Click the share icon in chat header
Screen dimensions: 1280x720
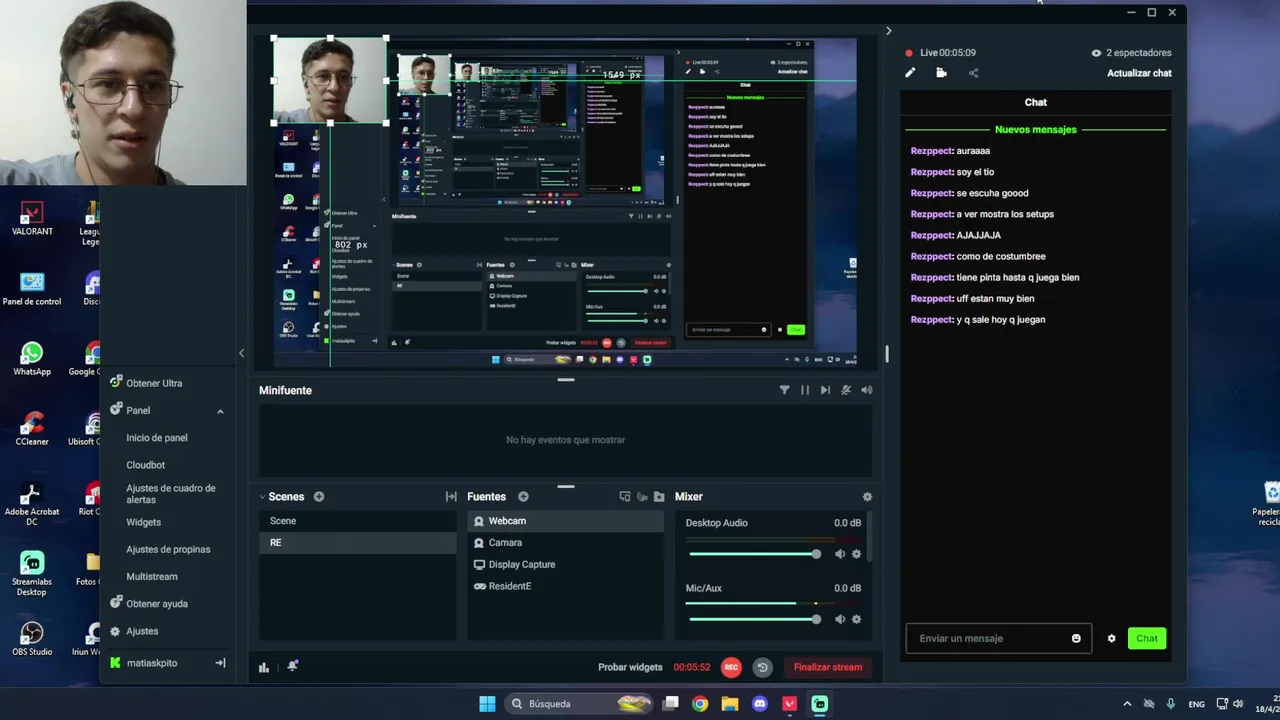973,73
